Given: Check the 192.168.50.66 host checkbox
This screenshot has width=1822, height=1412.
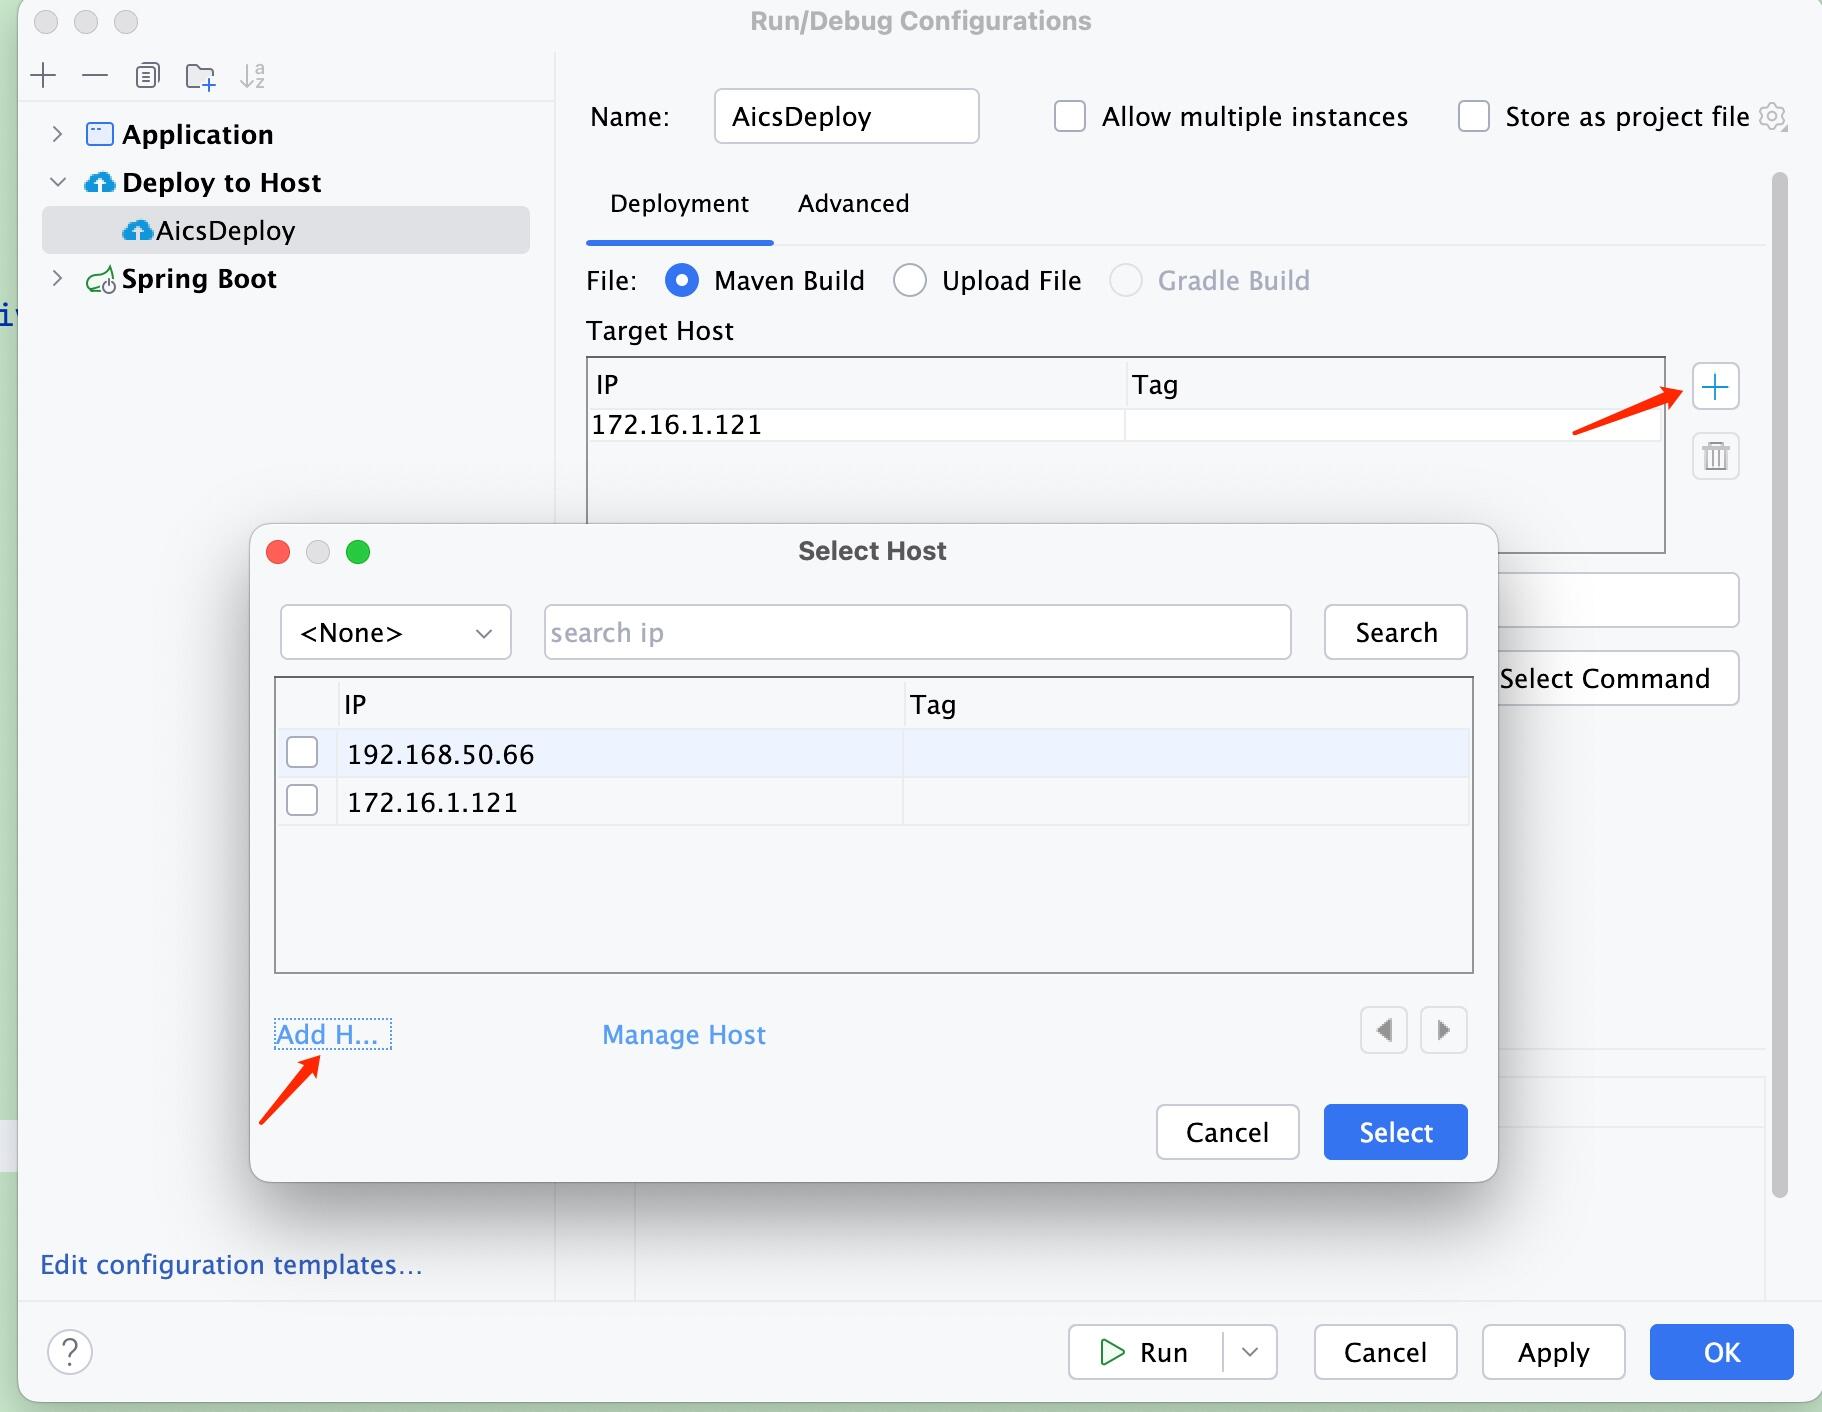Looking at the screenshot, I should point(302,752).
